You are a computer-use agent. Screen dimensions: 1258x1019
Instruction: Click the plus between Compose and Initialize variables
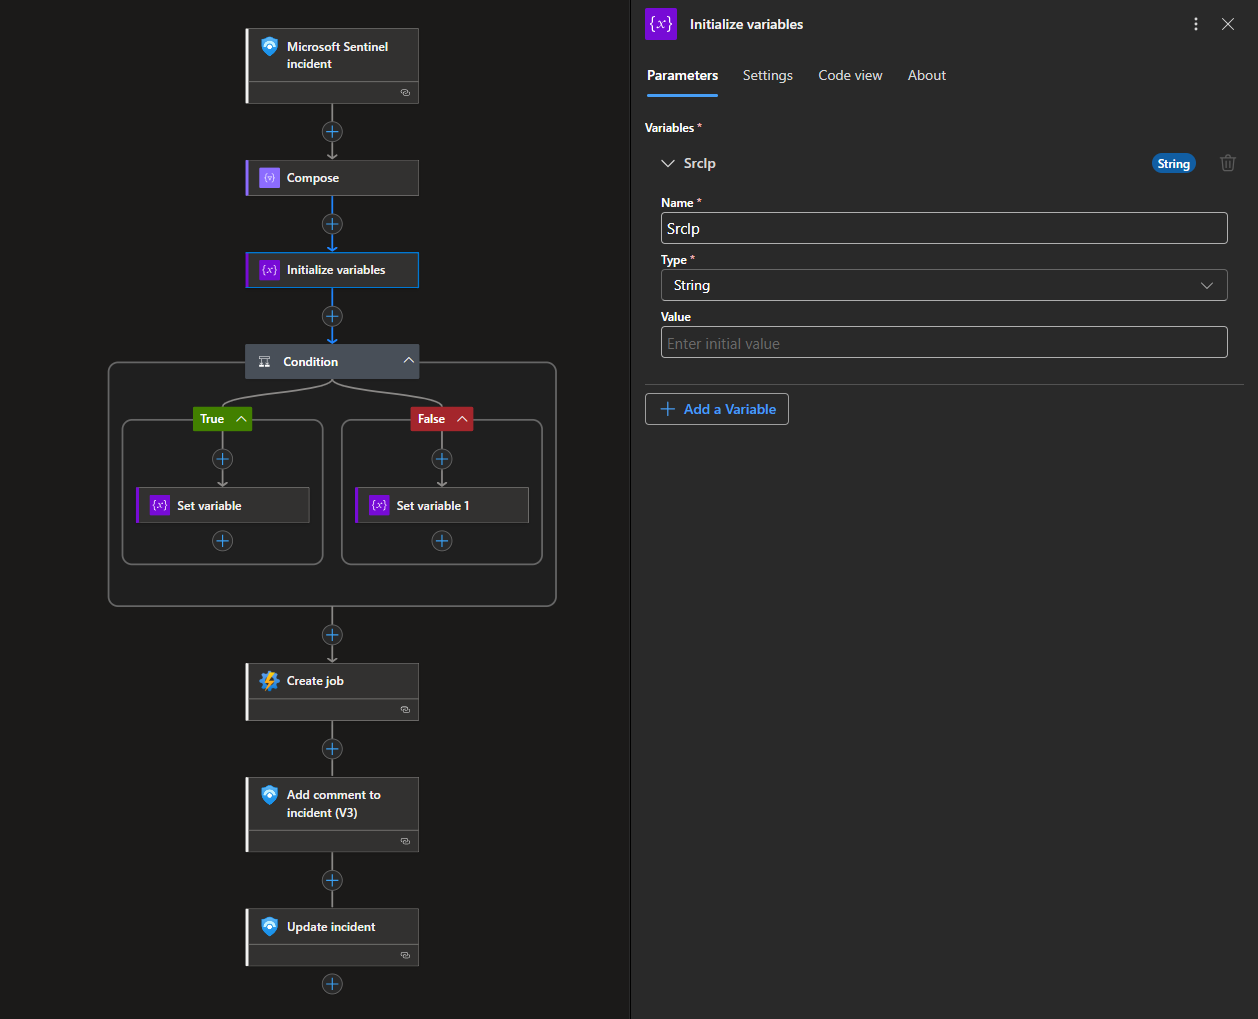click(x=332, y=224)
